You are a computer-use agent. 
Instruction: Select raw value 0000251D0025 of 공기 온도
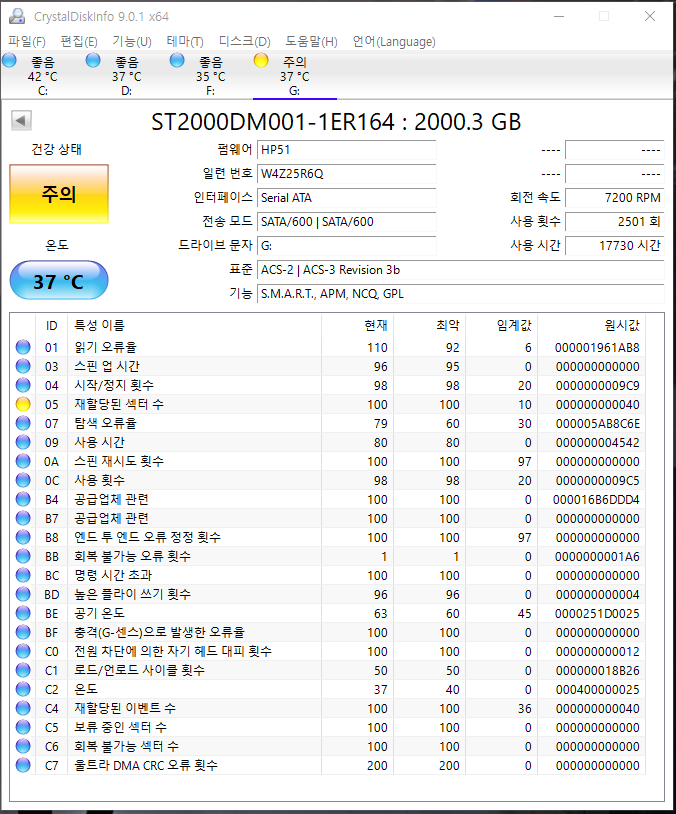tap(597, 614)
